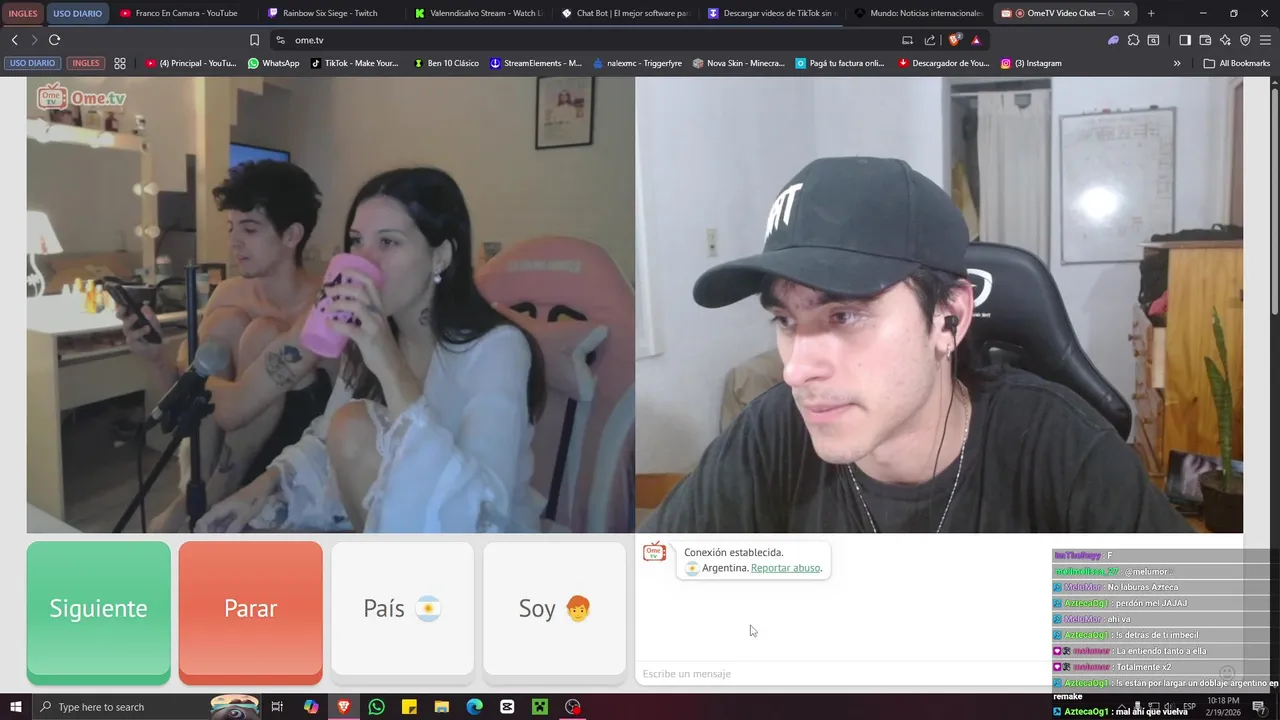Open Pagá tu factura online bookmark
The image size is (1280, 720).
click(840, 63)
